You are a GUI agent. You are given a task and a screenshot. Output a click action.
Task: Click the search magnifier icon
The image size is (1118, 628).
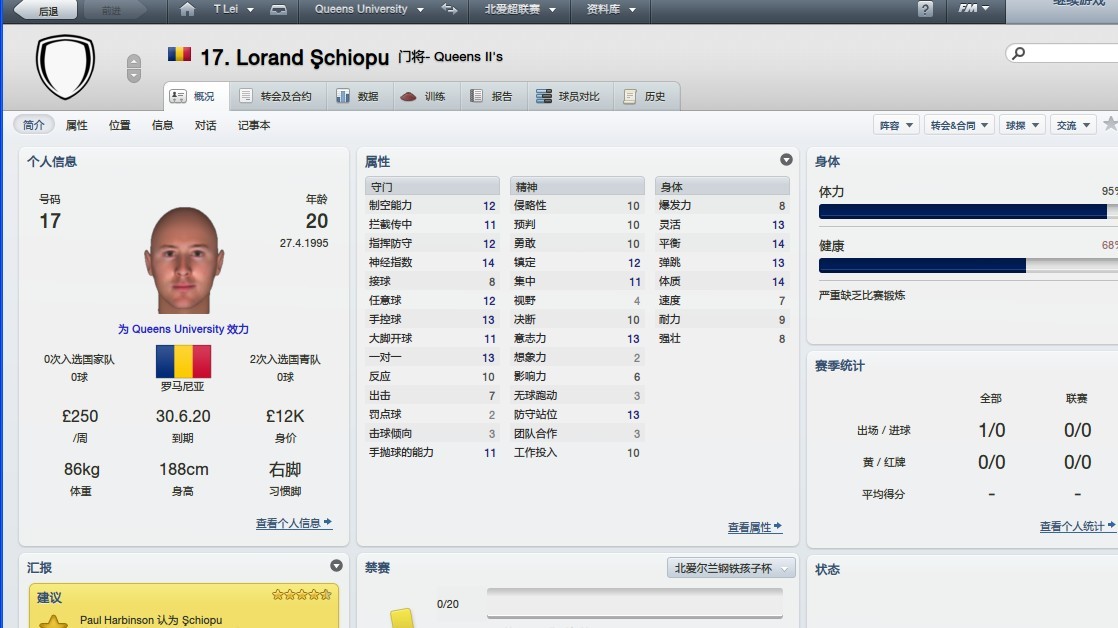tap(1019, 53)
